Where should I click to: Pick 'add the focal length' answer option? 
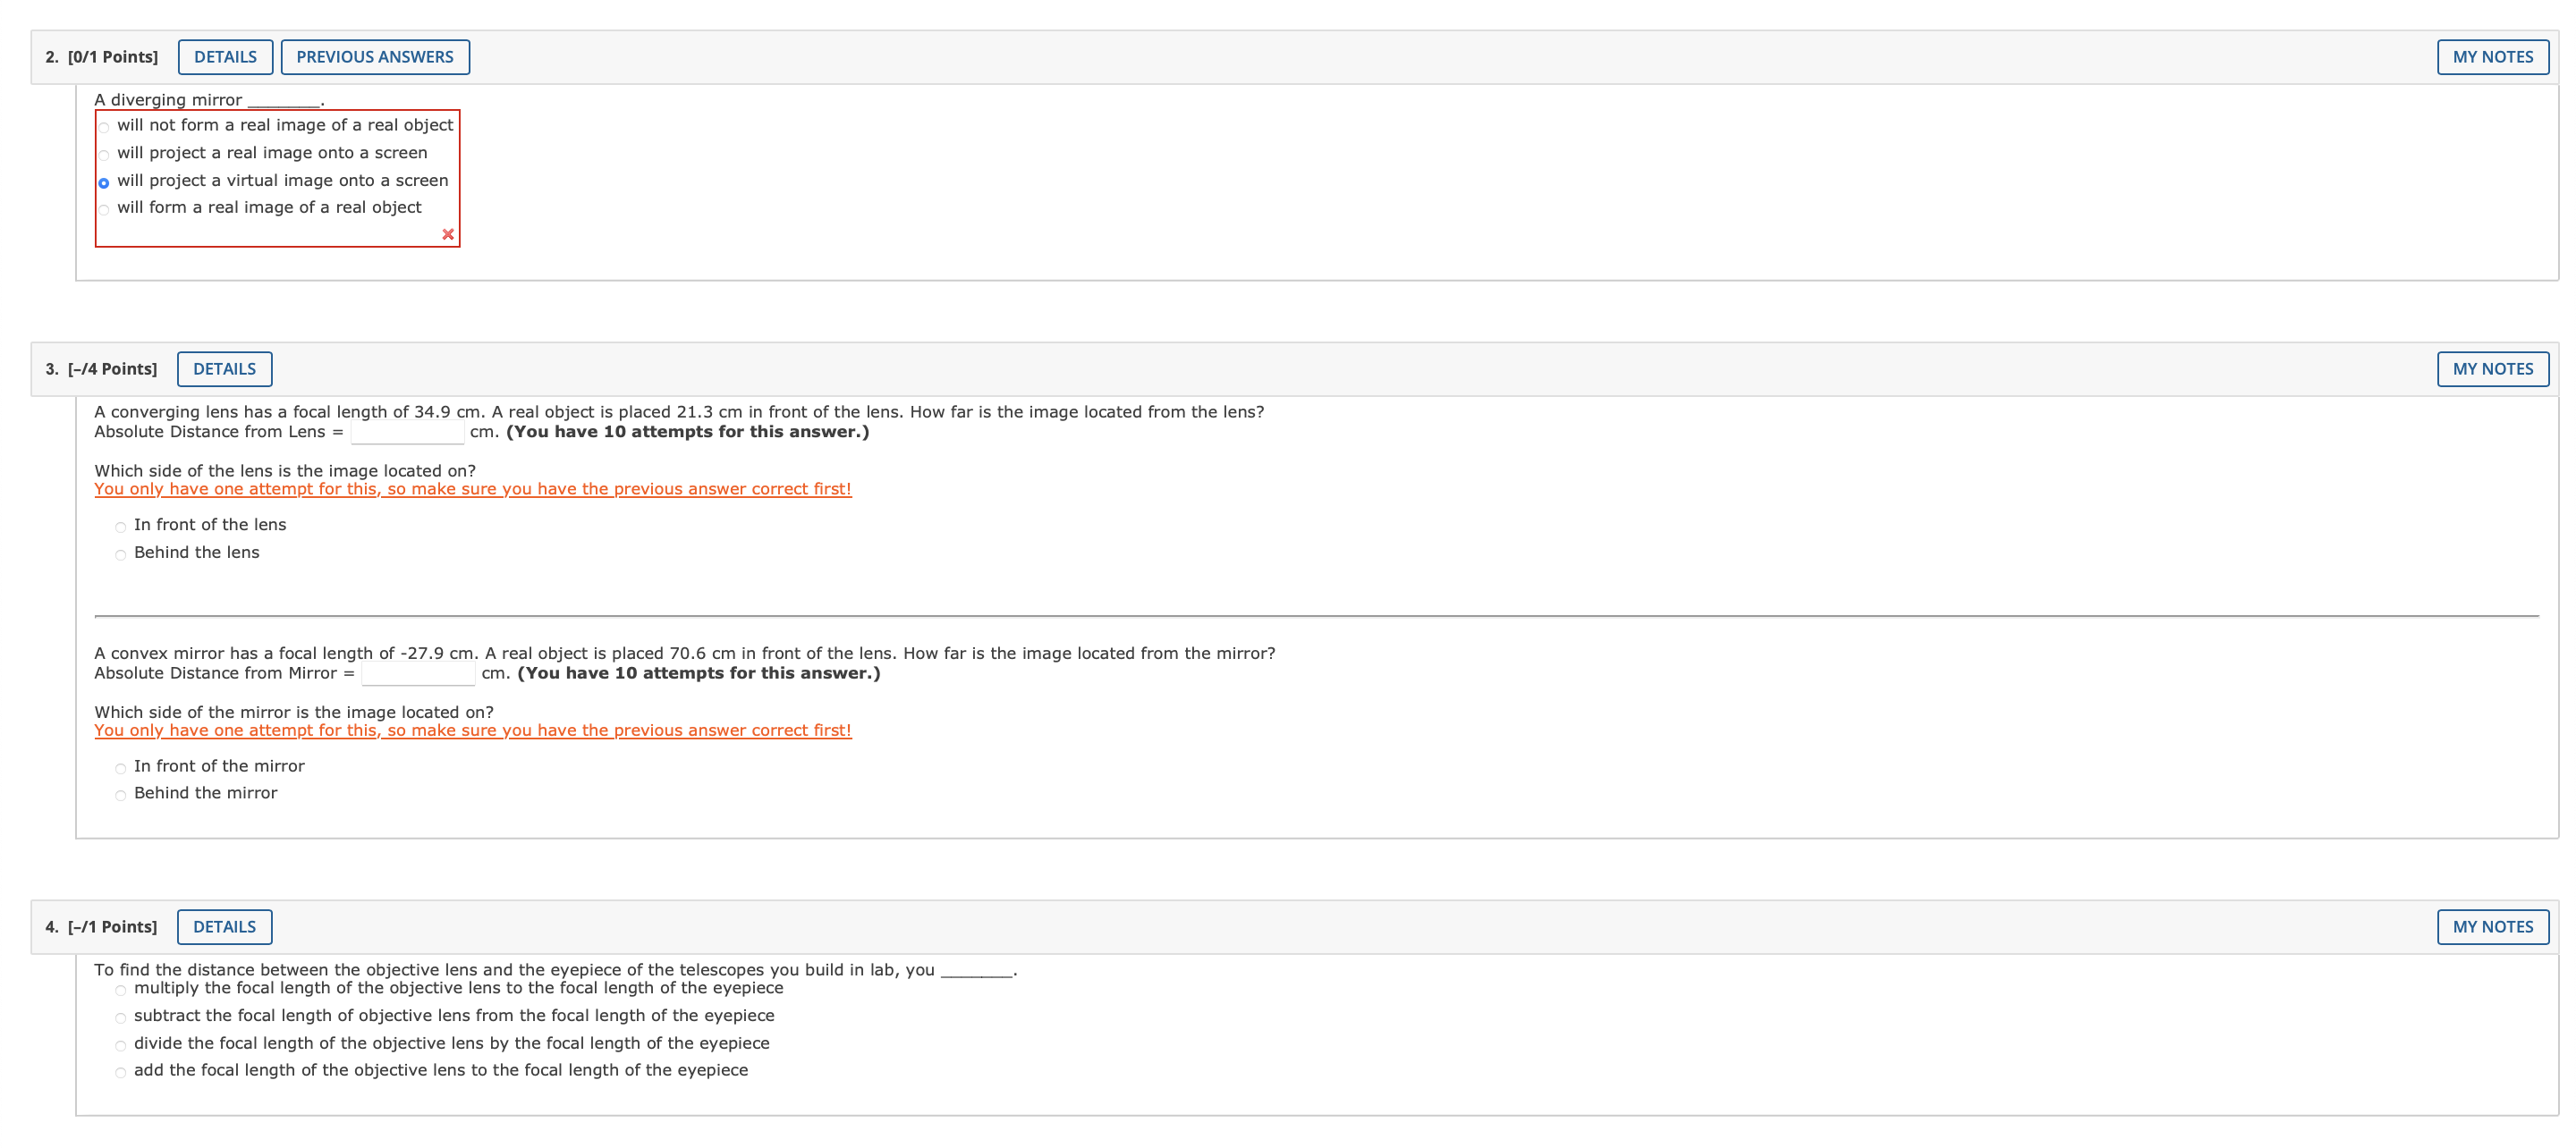(121, 1073)
